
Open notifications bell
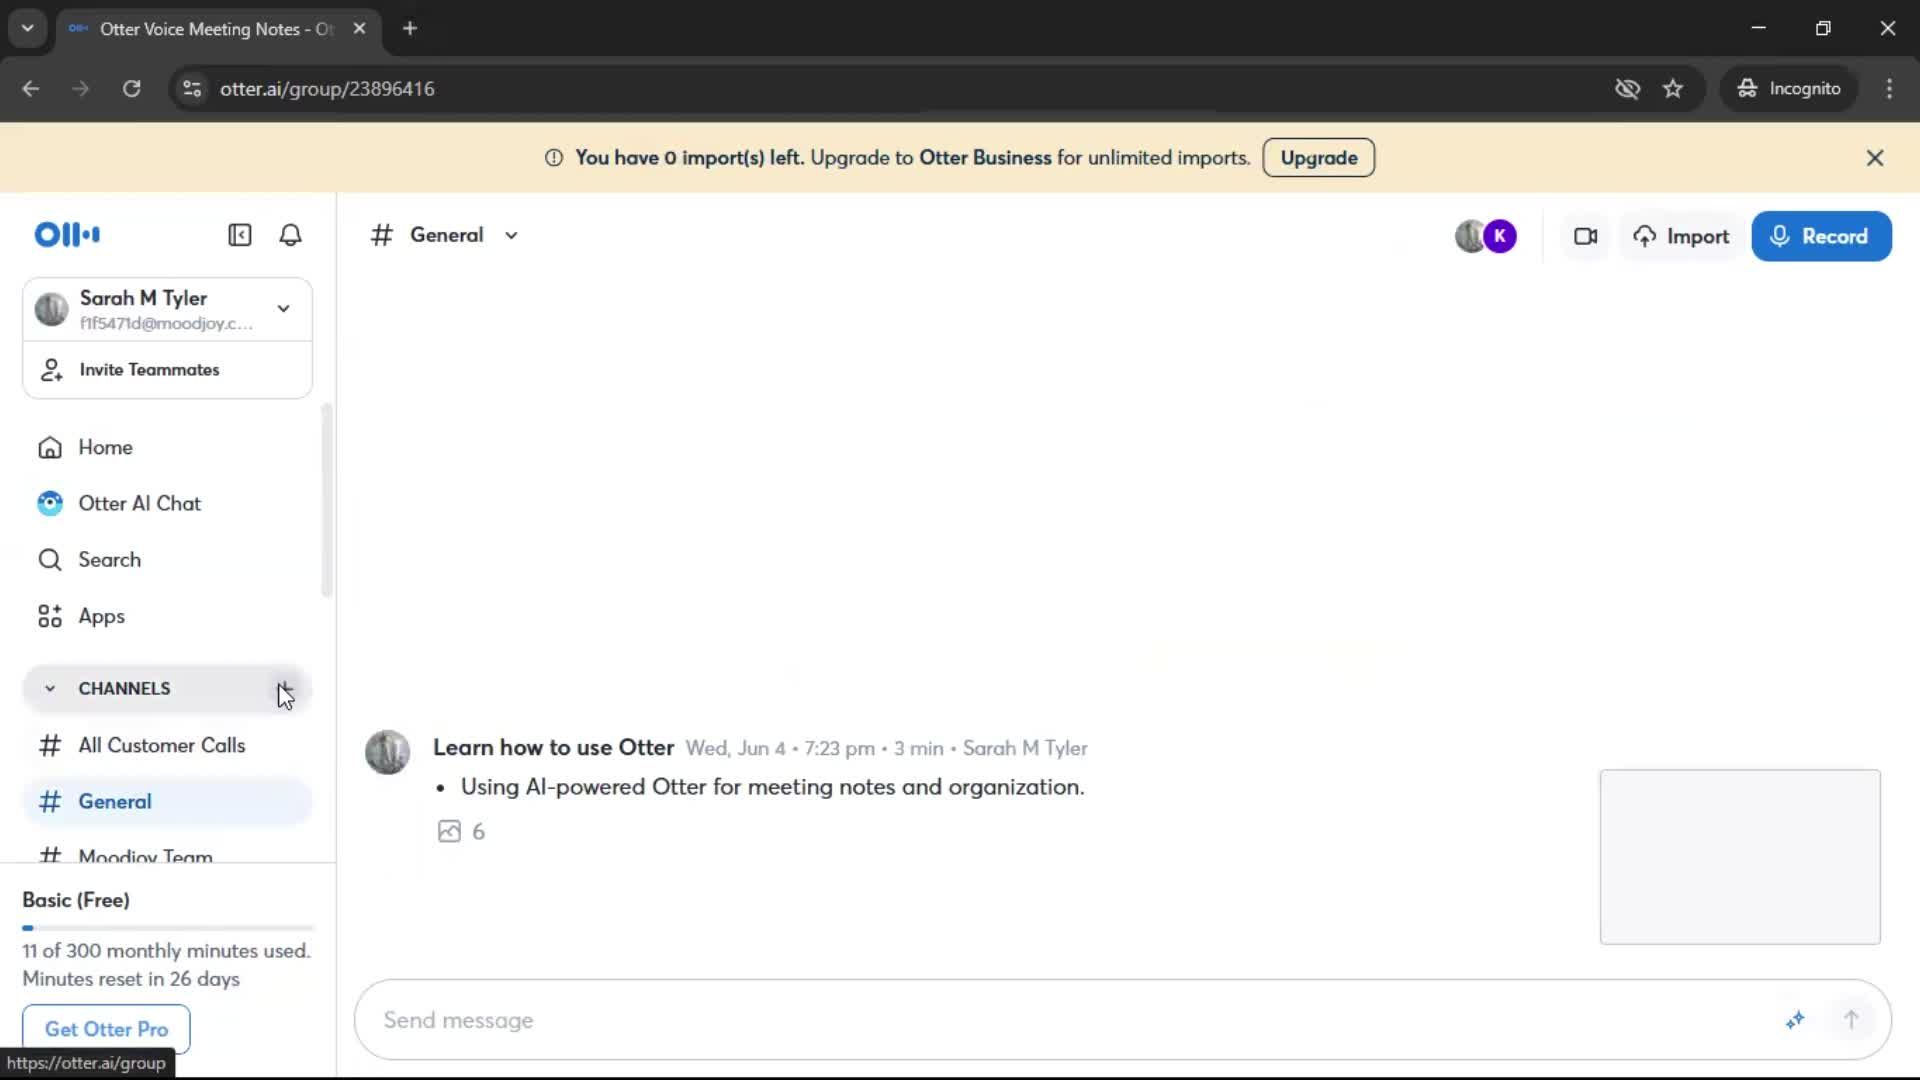point(290,235)
